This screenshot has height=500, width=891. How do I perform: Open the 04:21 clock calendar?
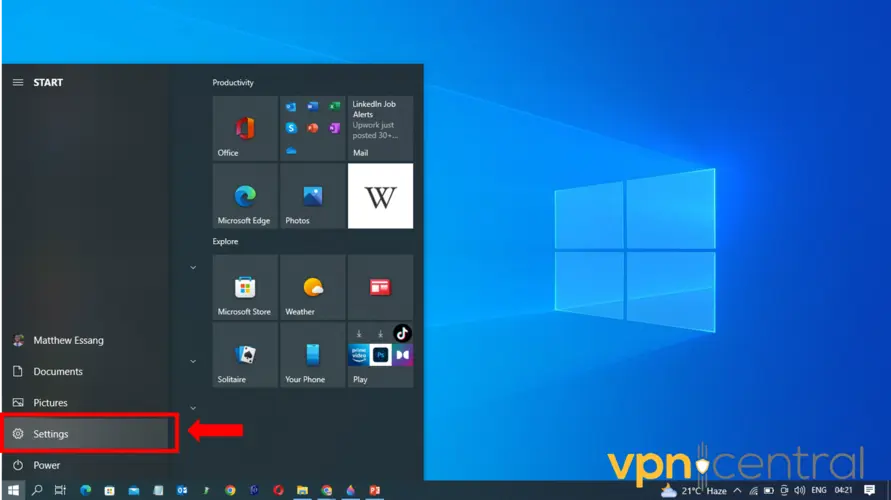(844, 490)
